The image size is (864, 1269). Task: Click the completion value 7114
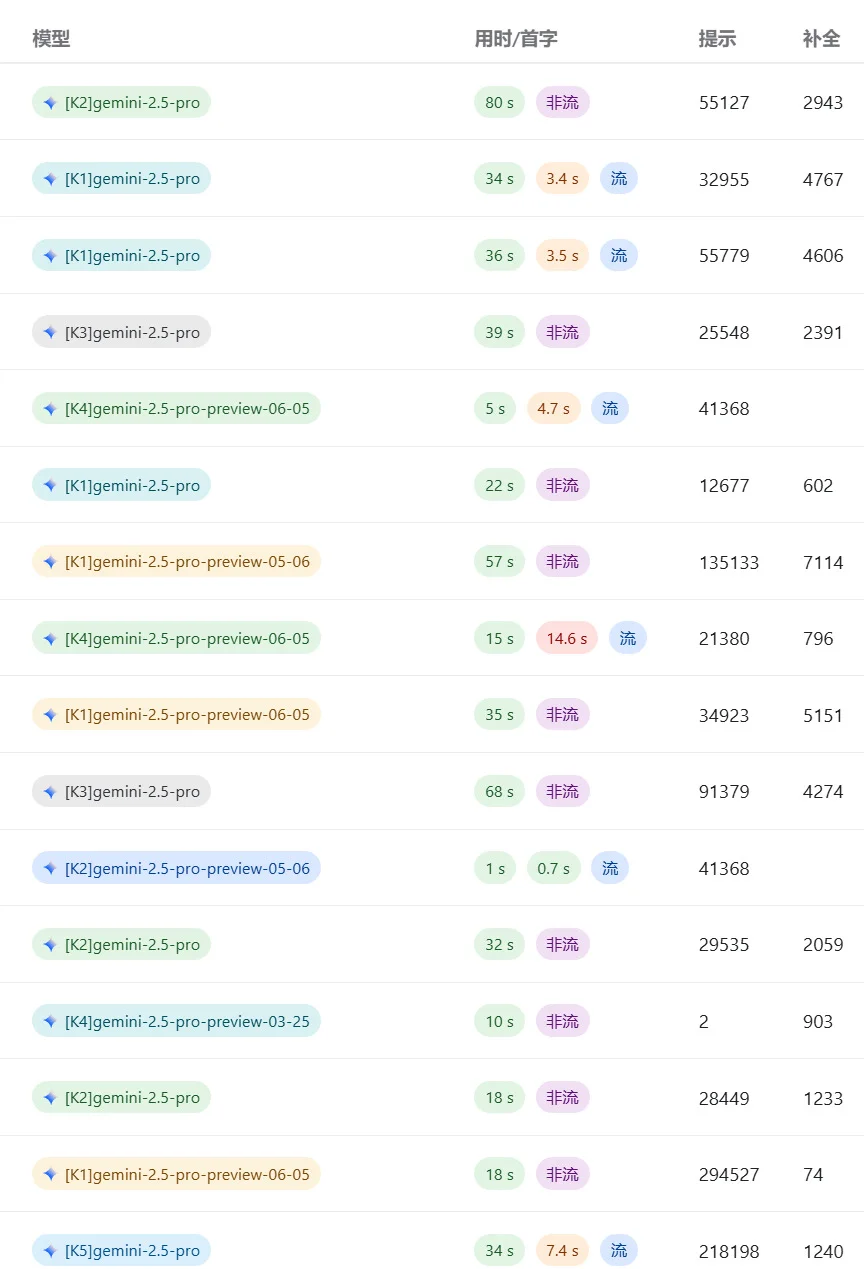(823, 563)
